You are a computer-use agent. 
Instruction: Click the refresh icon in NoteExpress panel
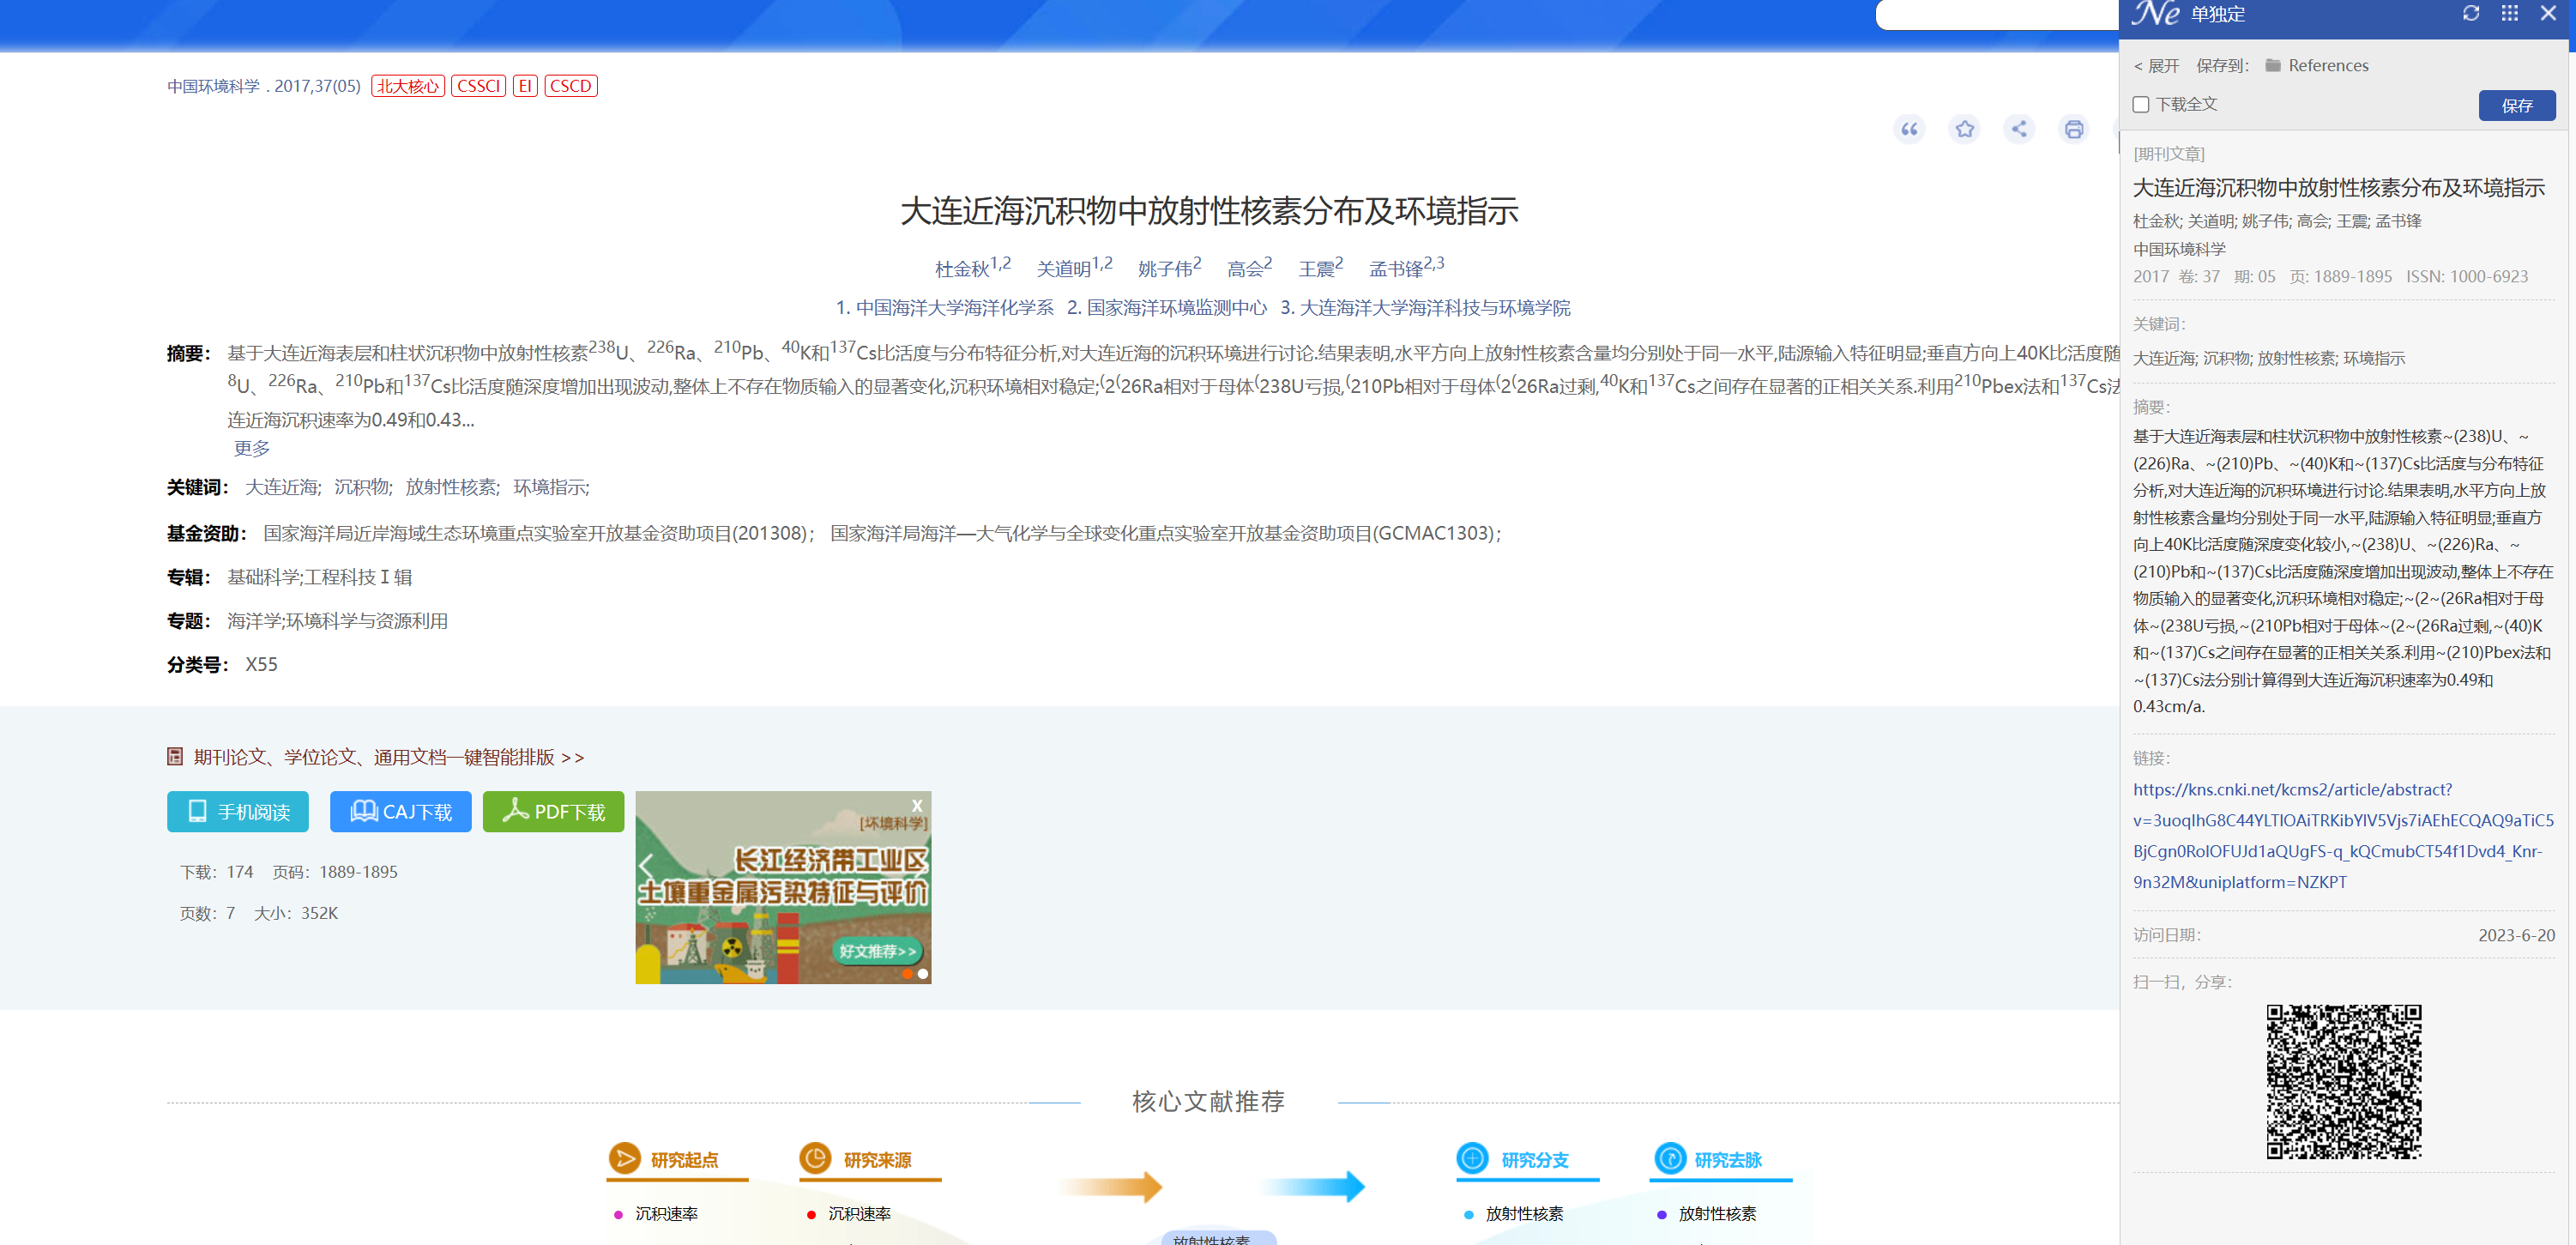click(x=2471, y=14)
